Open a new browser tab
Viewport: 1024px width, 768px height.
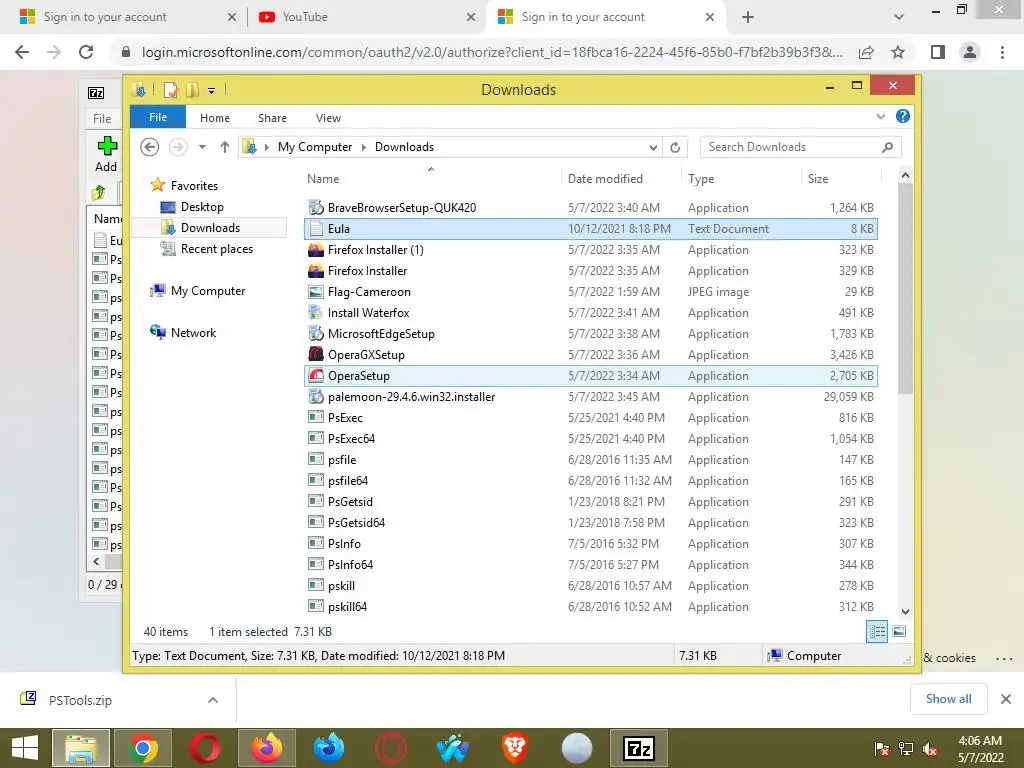coord(748,17)
